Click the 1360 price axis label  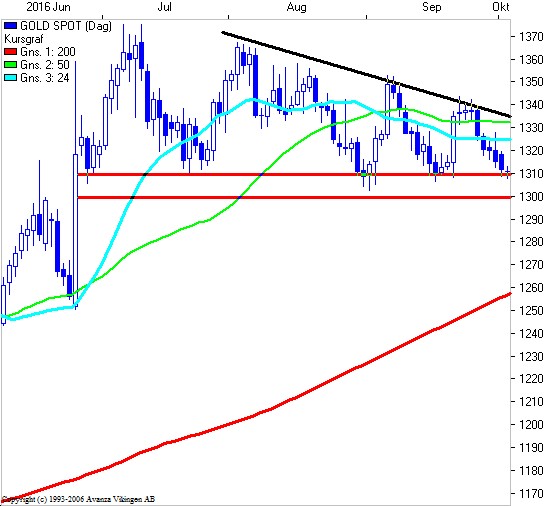[x=531, y=60]
